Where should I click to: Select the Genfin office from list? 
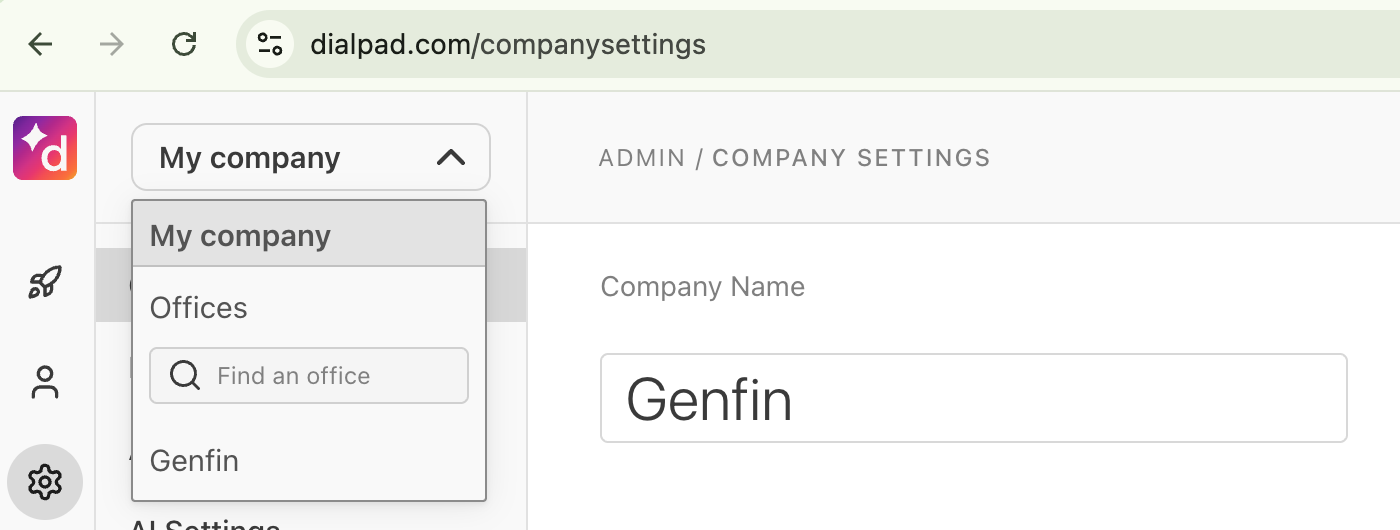click(x=195, y=461)
